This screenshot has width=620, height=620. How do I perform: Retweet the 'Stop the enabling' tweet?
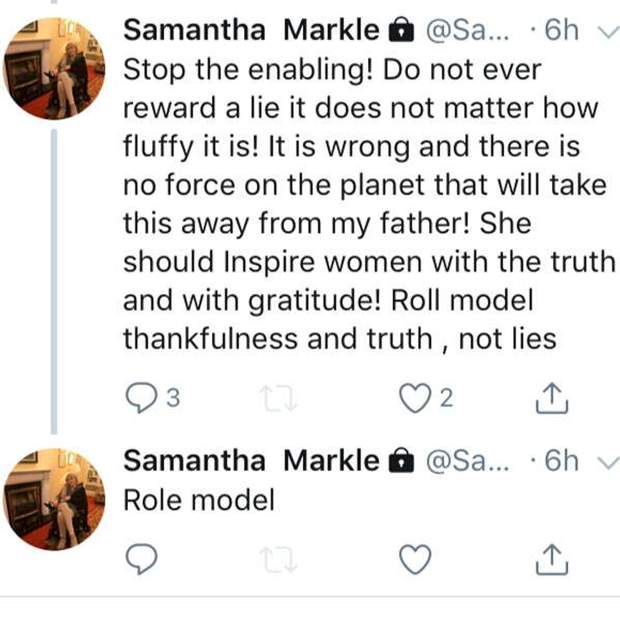(274, 399)
